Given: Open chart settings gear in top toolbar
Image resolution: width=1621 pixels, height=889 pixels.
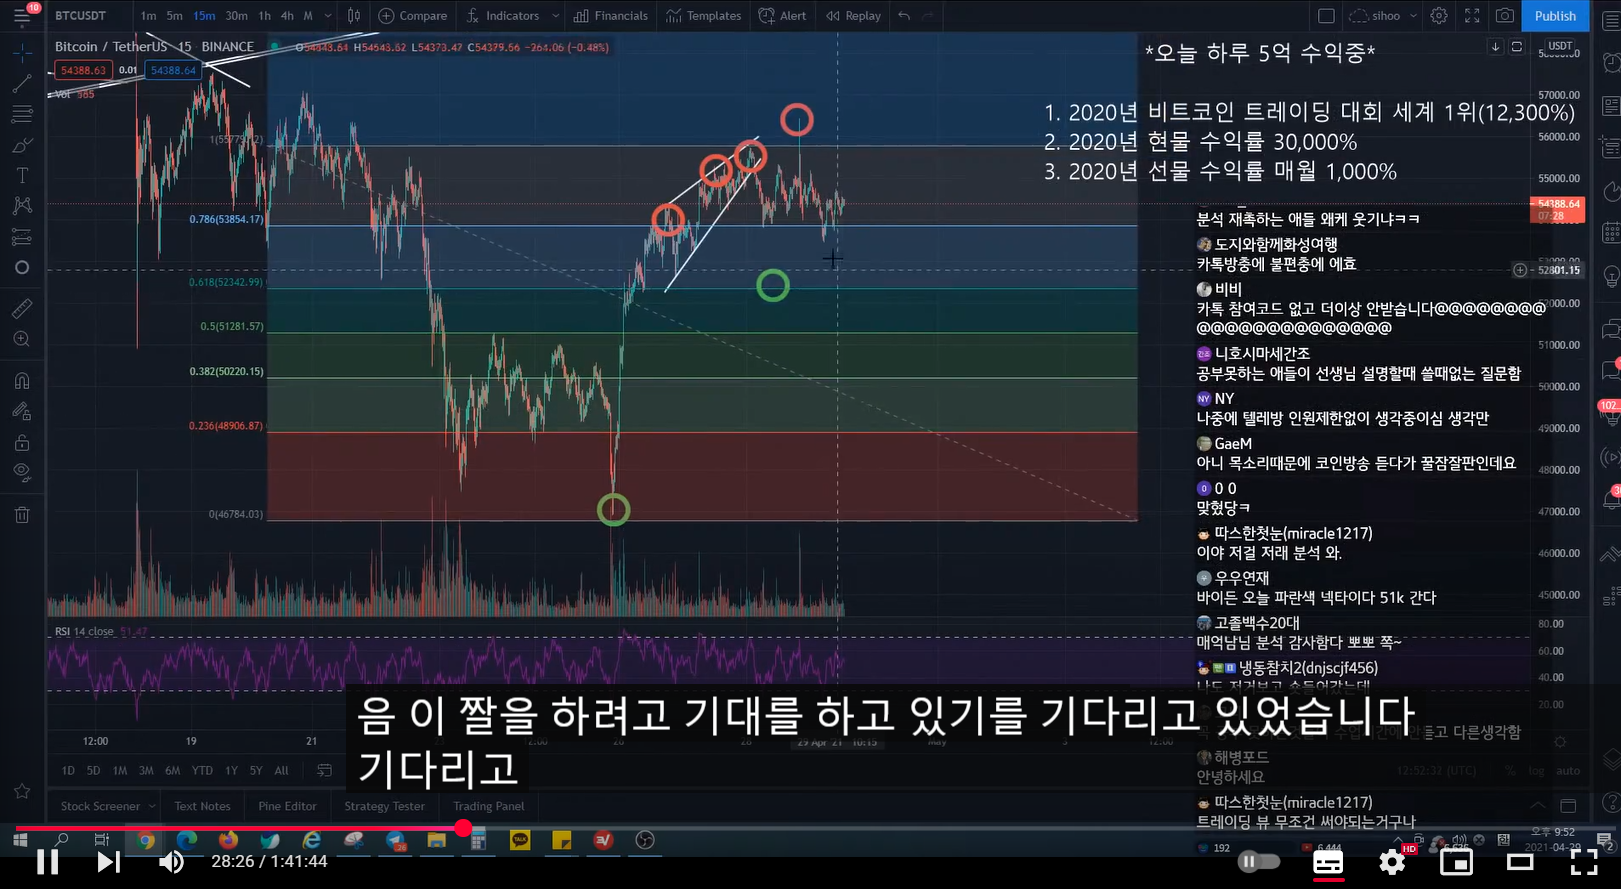Looking at the screenshot, I should (1439, 16).
